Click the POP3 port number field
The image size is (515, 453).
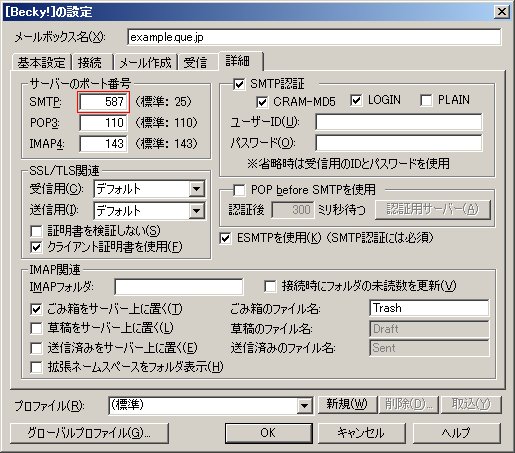pyautogui.click(x=103, y=123)
